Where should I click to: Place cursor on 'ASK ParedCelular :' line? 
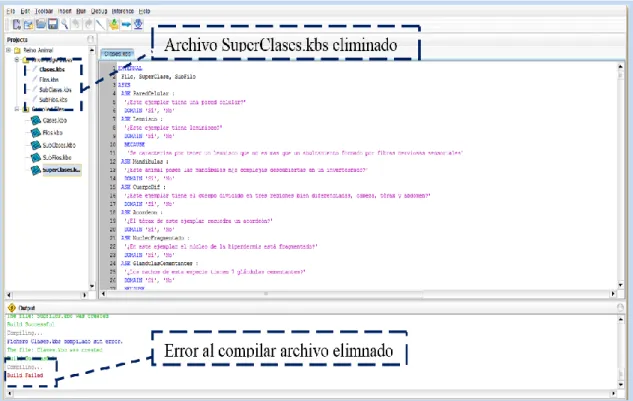click(147, 93)
